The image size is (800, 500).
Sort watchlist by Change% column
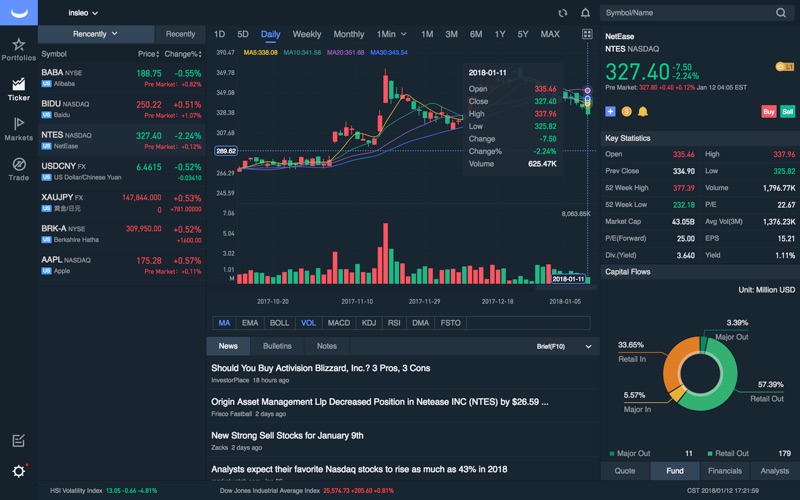[x=183, y=54]
